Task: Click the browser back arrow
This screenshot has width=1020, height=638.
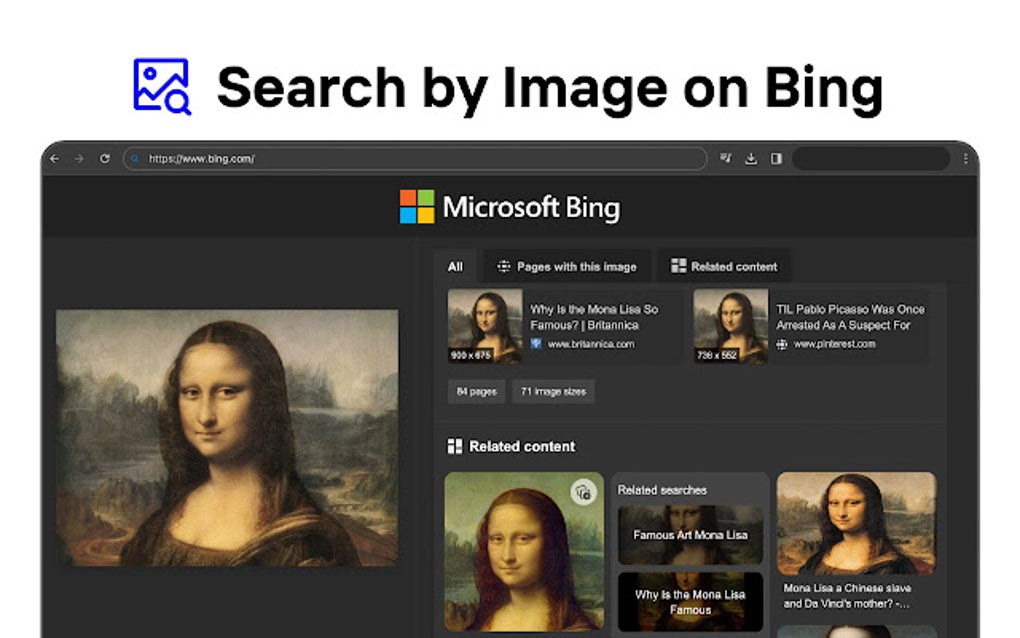Action: tap(55, 159)
